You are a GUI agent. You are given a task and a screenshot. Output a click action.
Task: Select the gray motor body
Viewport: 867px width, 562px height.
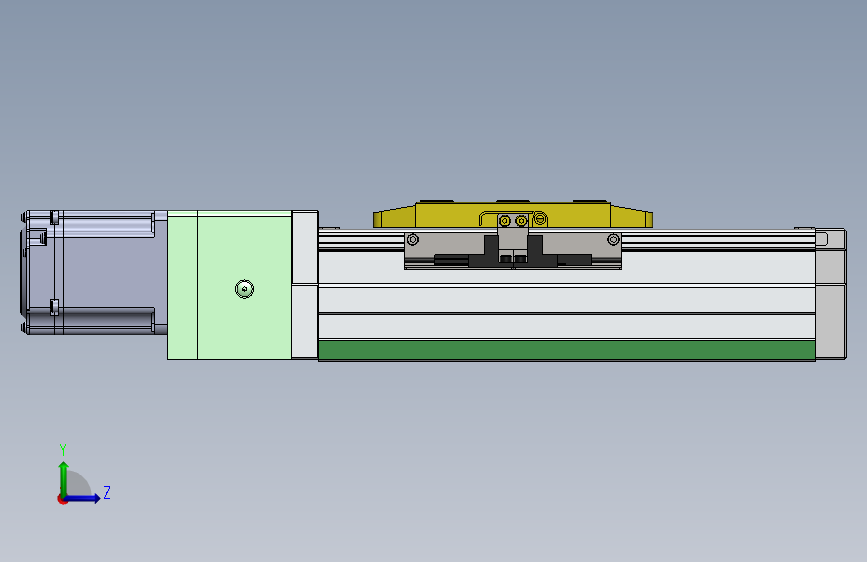click(x=94, y=272)
